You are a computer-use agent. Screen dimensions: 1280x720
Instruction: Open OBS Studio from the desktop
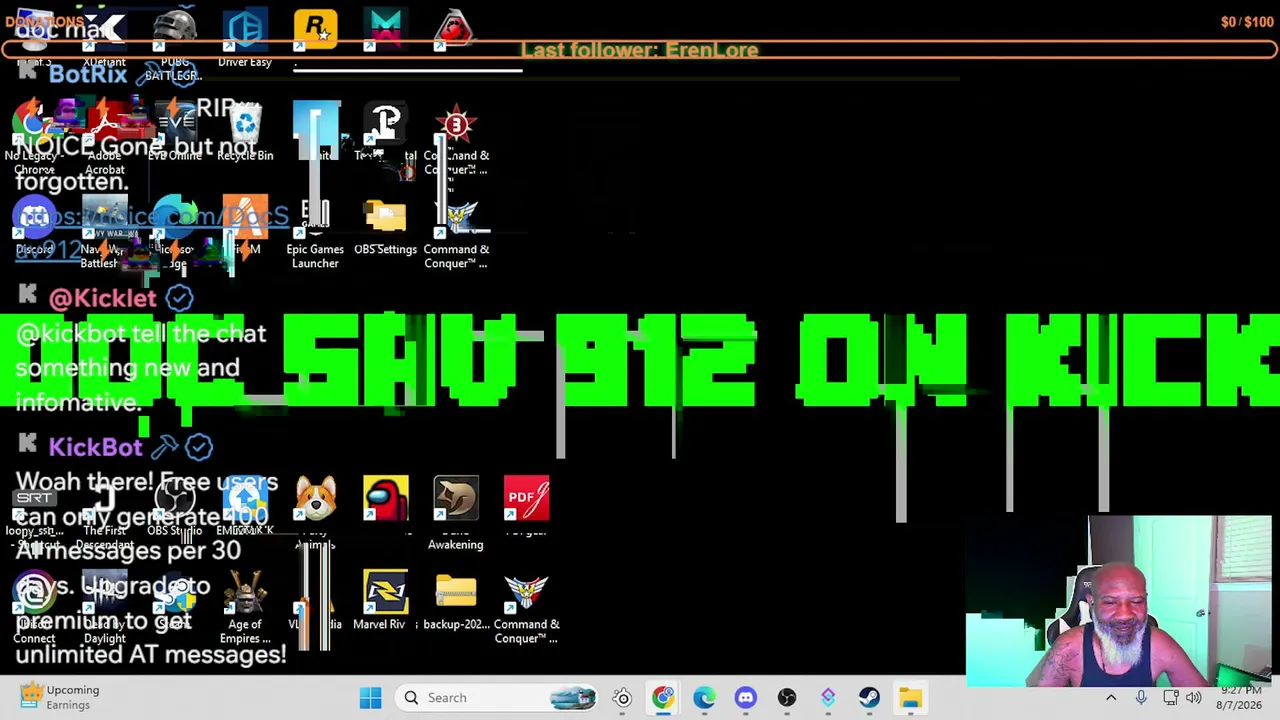(x=175, y=507)
